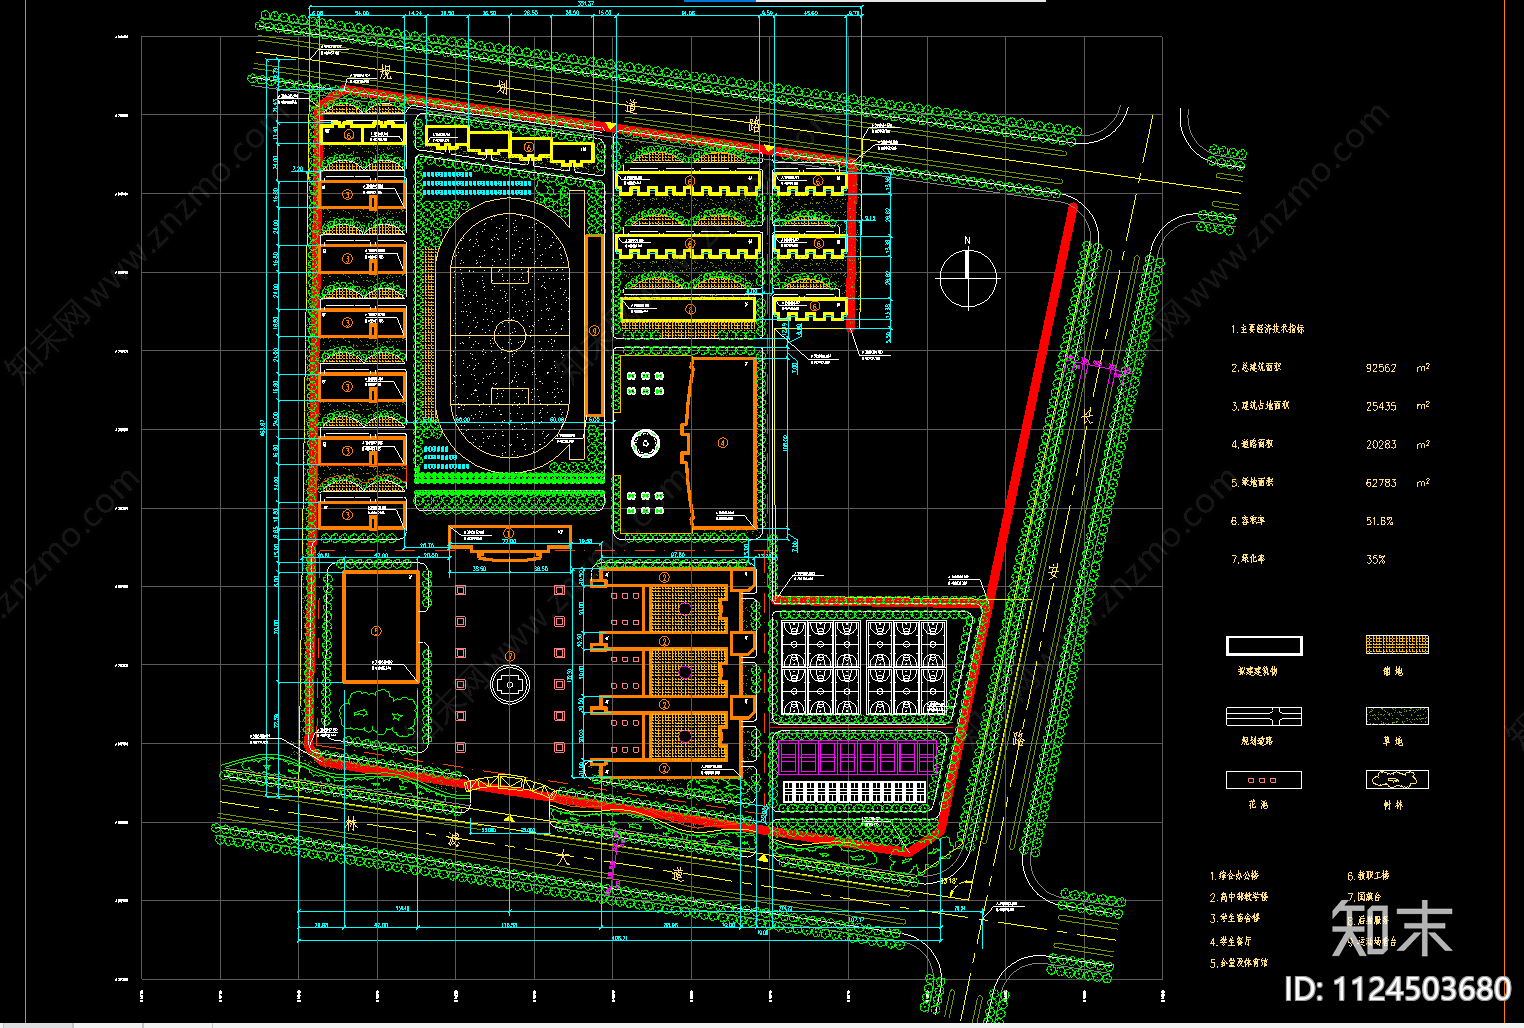Select the cloud-shaped woods legend symbol
This screenshot has width=1524, height=1028.
click(1396, 779)
